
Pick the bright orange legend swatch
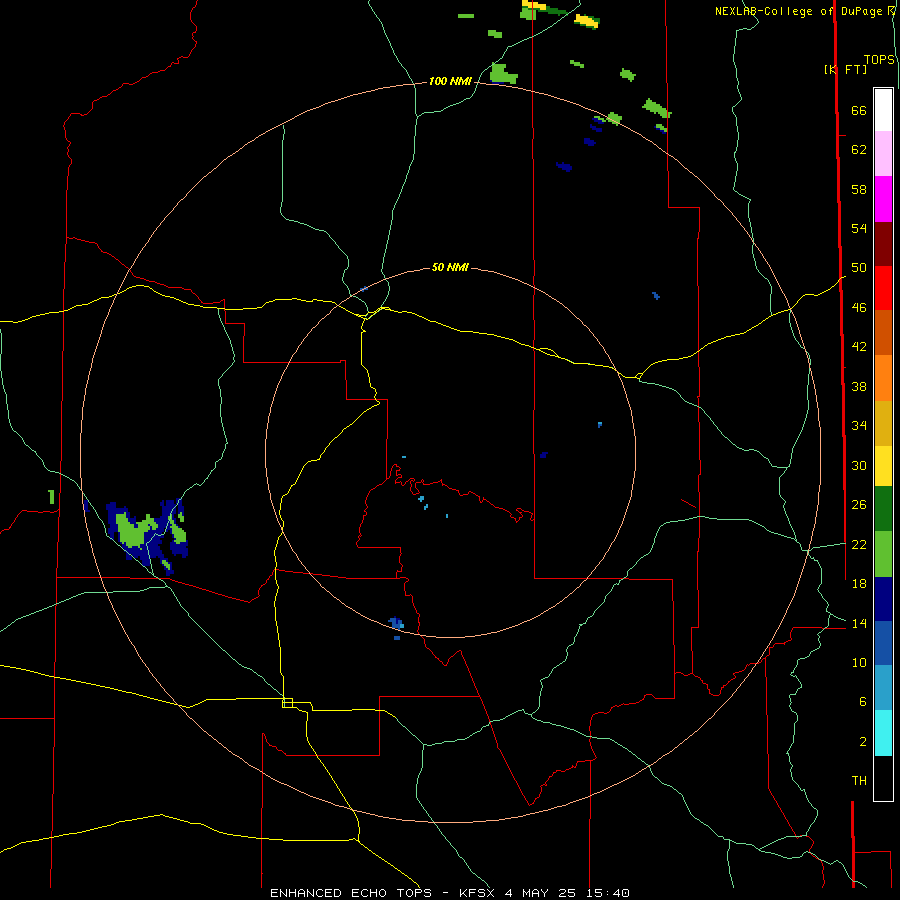pos(883,378)
